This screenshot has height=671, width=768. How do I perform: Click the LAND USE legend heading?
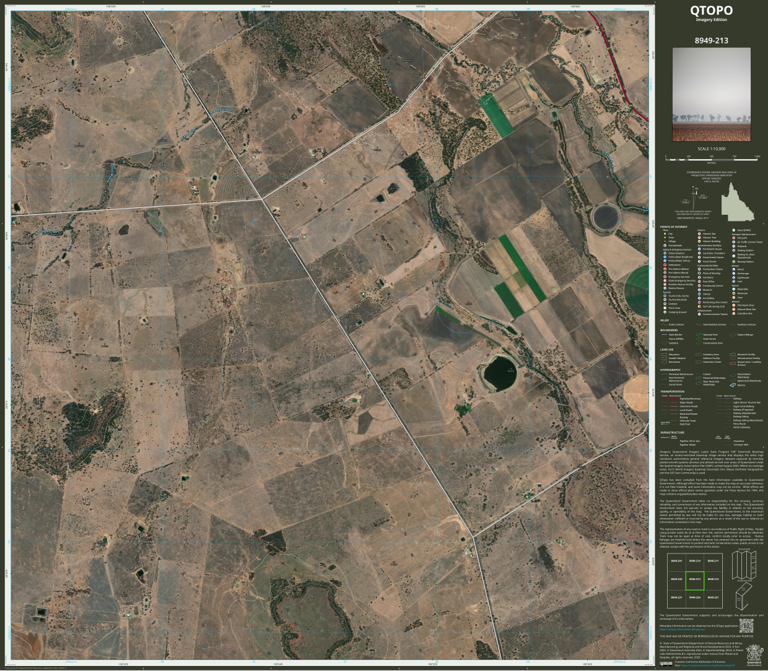pos(667,350)
